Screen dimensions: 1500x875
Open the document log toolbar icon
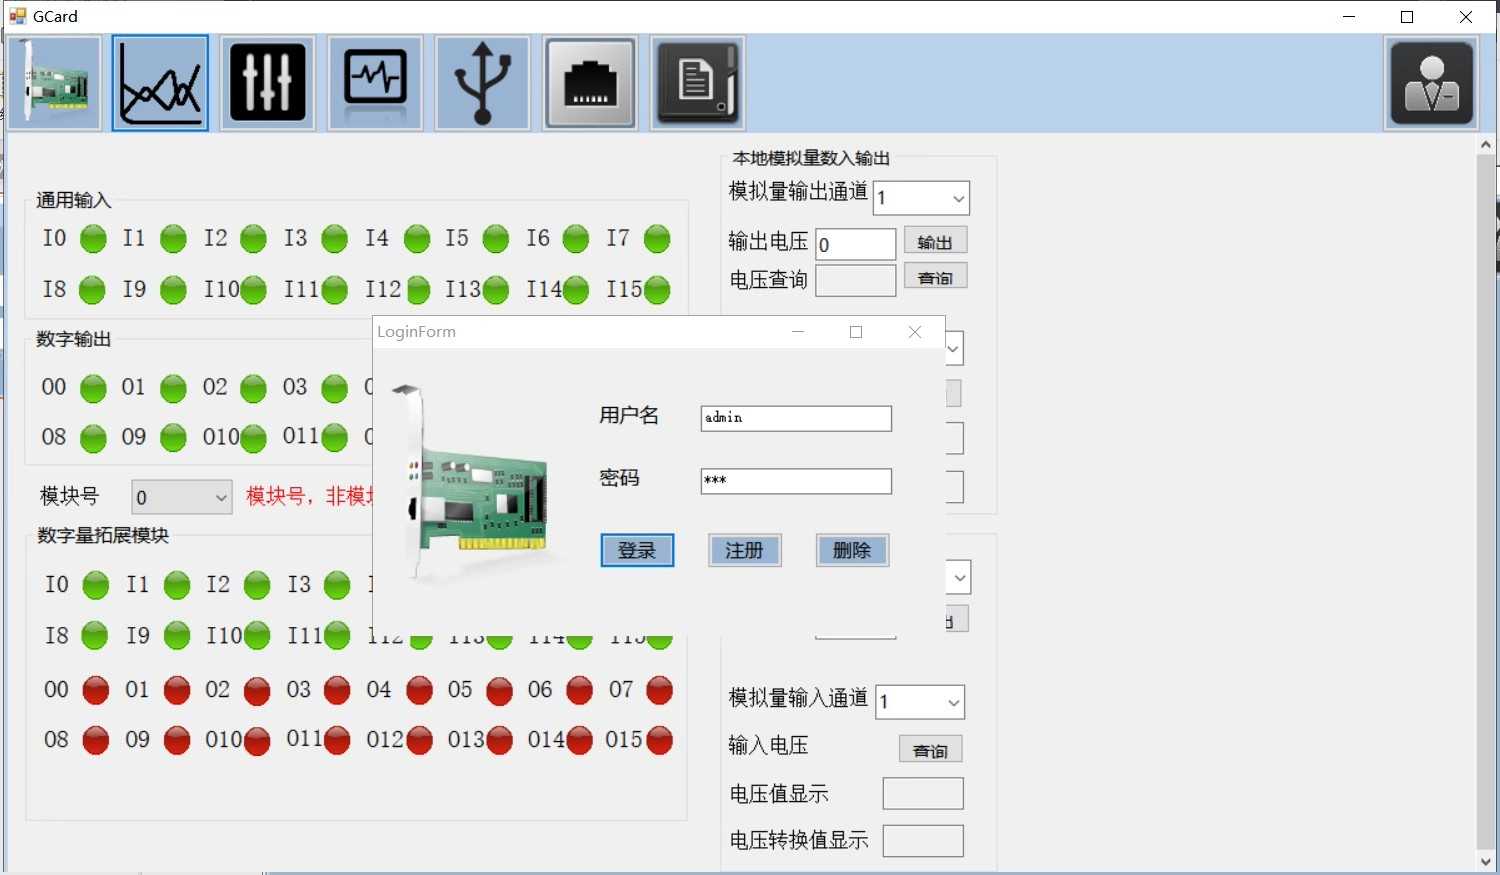point(698,83)
